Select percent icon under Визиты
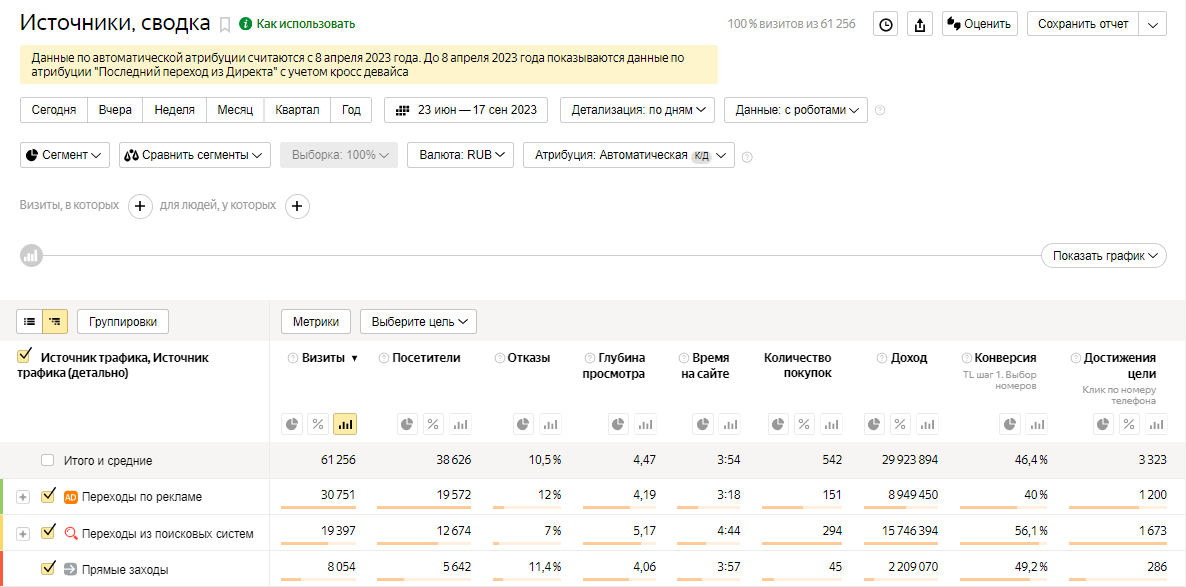 coord(318,424)
